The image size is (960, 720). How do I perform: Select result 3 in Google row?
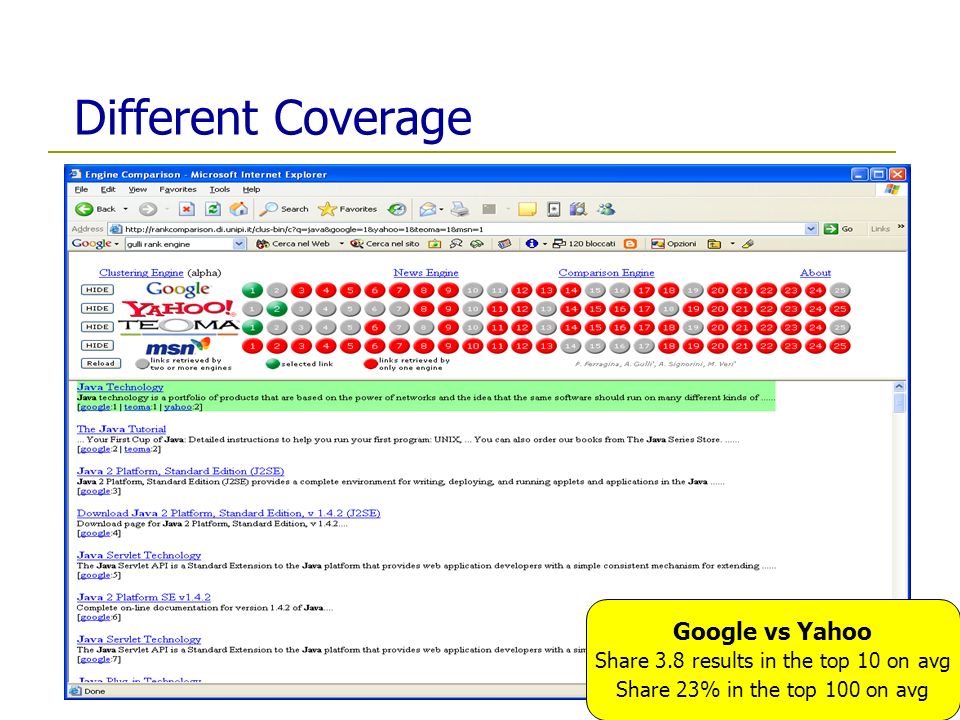[x=301, y=291]
